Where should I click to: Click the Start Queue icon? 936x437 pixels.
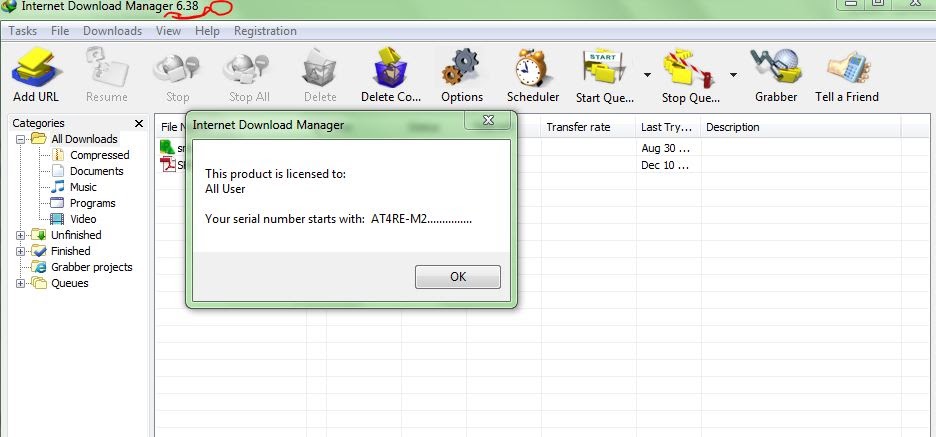point(603,69)
